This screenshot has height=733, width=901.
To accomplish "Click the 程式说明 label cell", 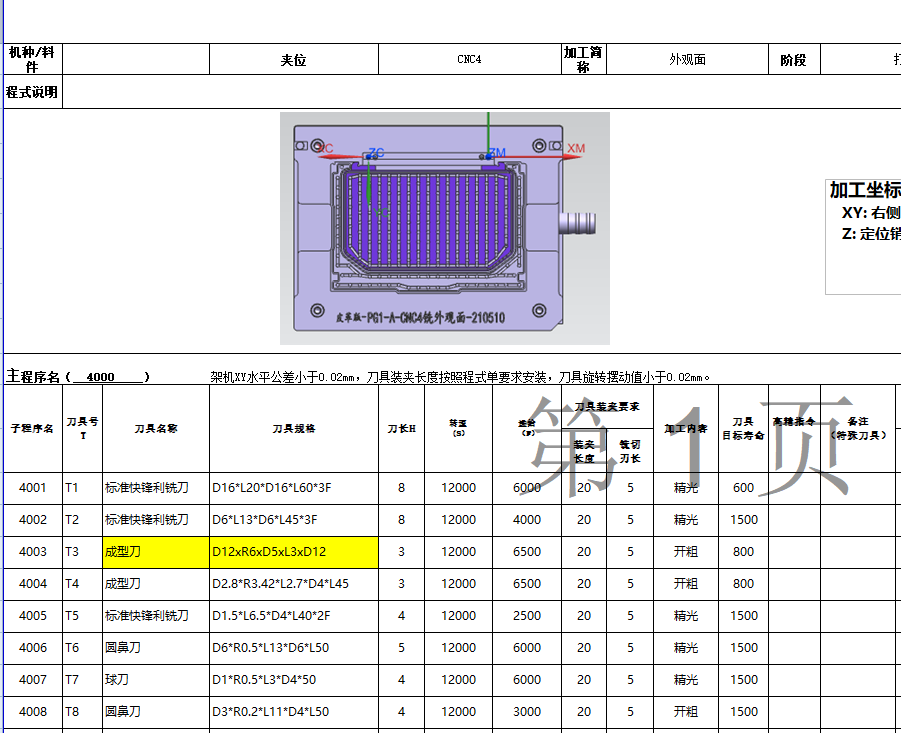I will click(31, 91).
